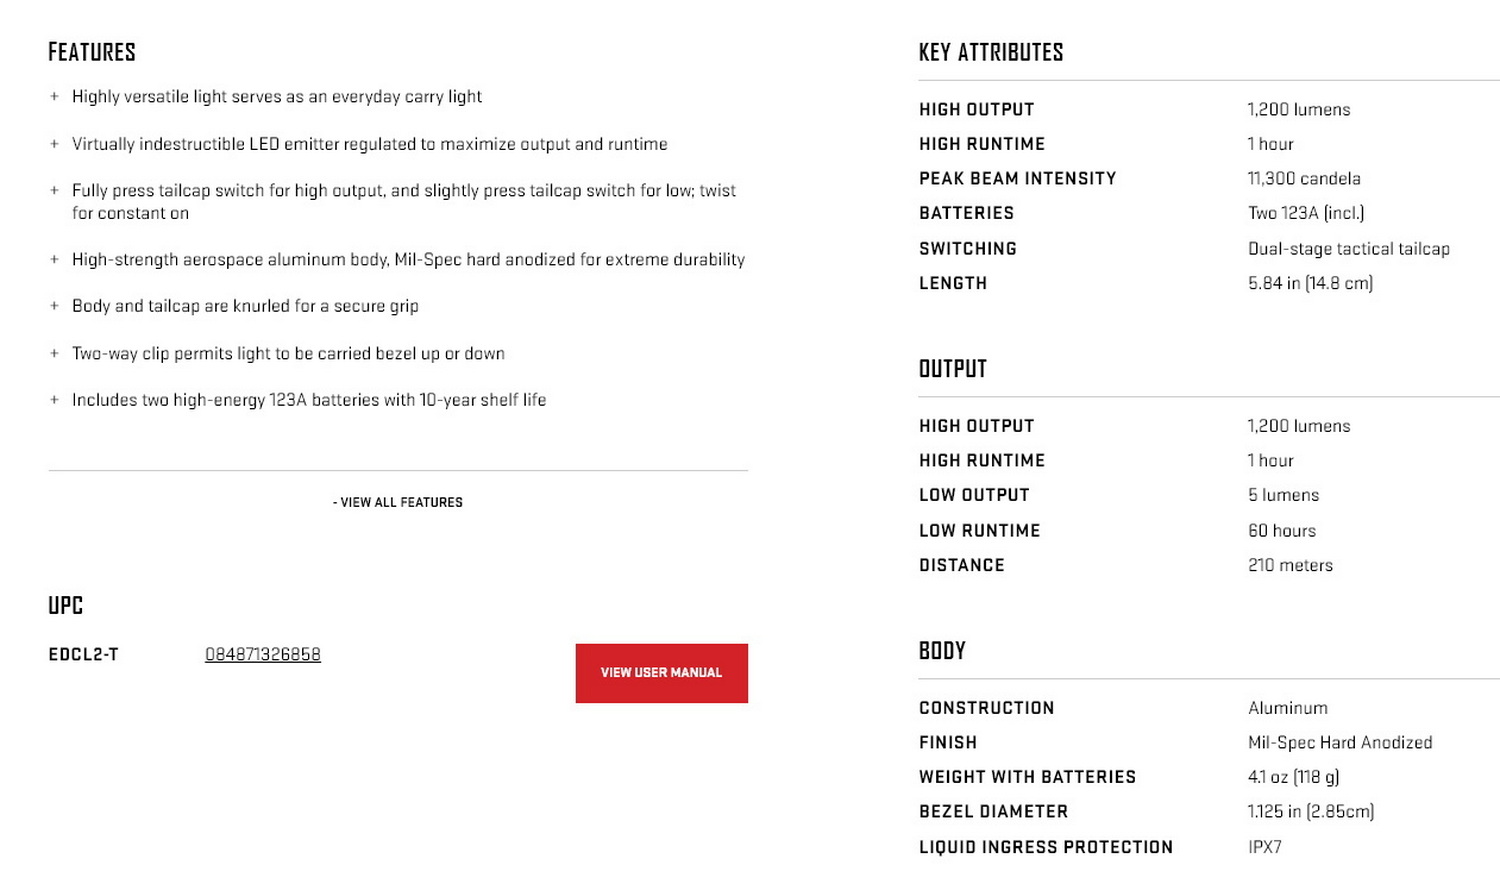Click the EDCL2-T model label
The image size is (1500, 890).
tap(84, 654)
